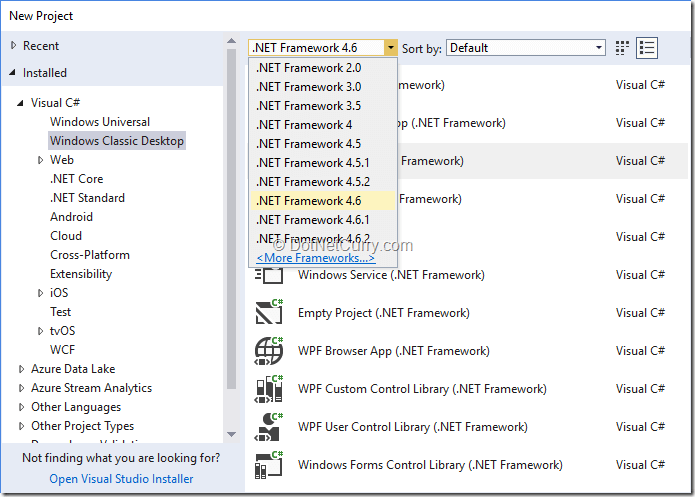Select .NET Standard category
This screenshot has width=695, height=497.
click(x=87, y=198)
